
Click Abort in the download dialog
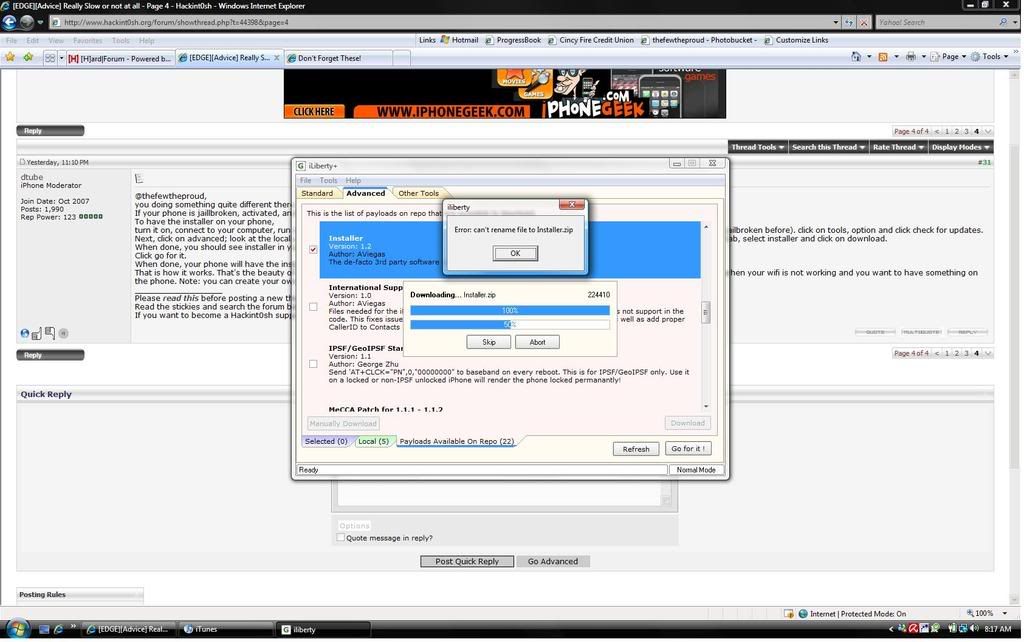pos(537,342)
